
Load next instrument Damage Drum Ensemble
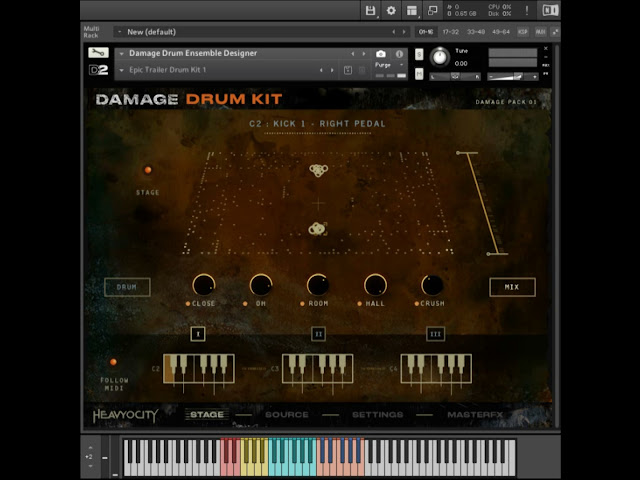tap(364, 53)
